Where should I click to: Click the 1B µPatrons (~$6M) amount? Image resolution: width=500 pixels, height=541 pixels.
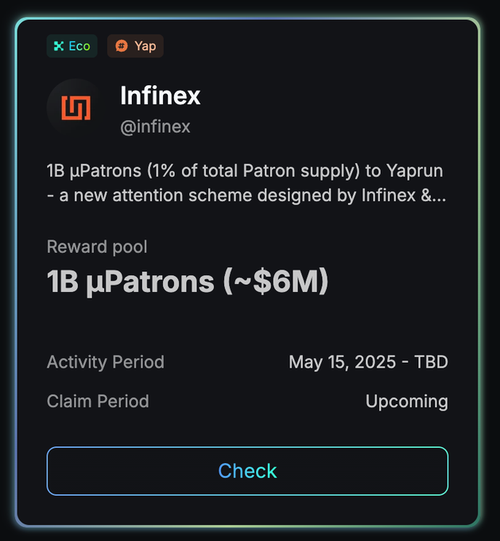[x=187, y=282]
